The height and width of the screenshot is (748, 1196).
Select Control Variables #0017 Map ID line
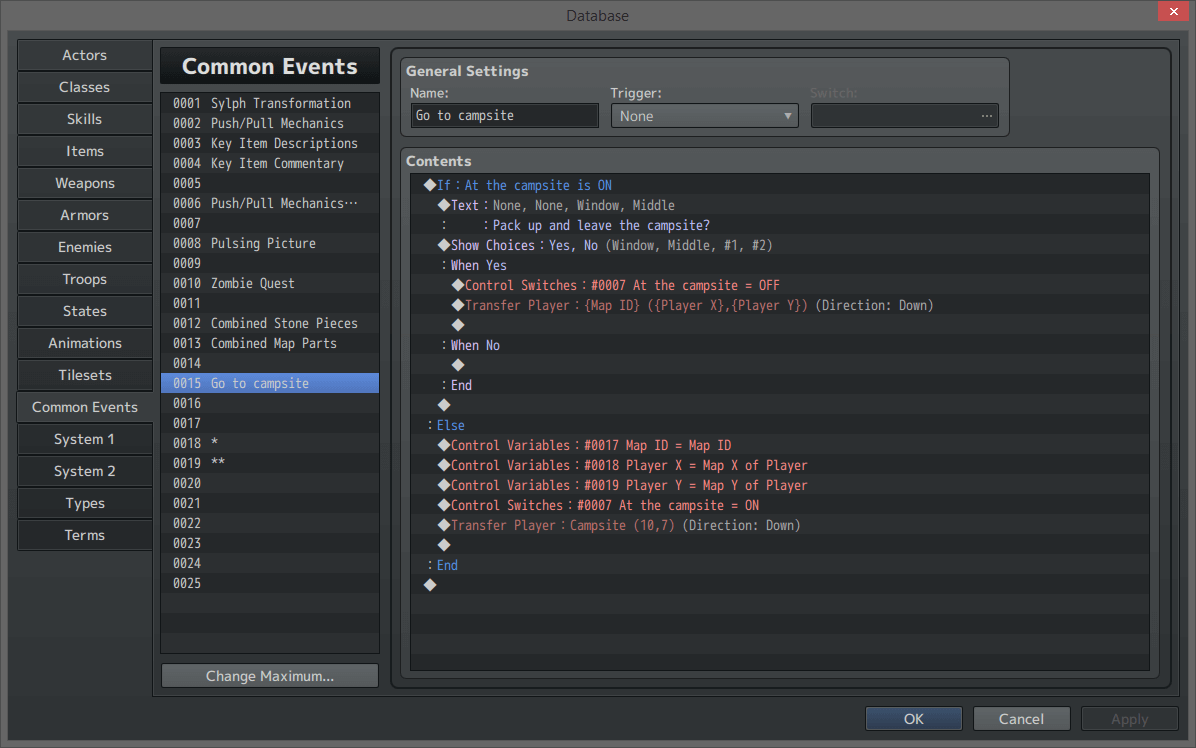(x=780, y=445)
